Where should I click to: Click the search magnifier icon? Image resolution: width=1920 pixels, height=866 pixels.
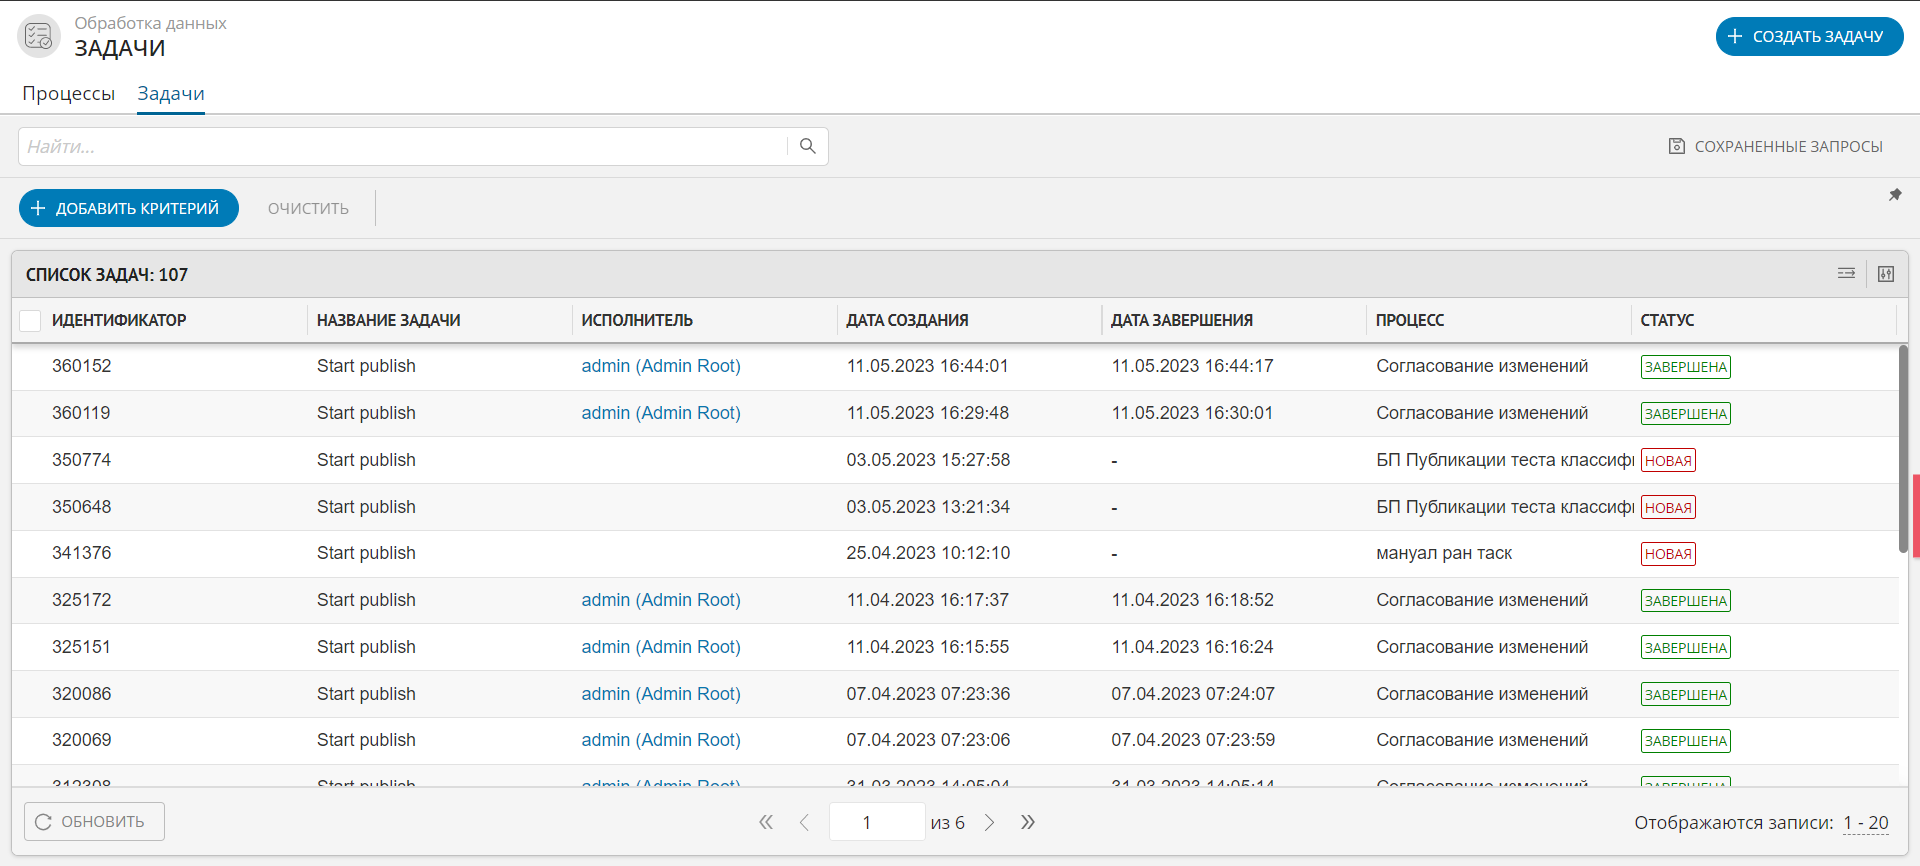pos(808,146)
